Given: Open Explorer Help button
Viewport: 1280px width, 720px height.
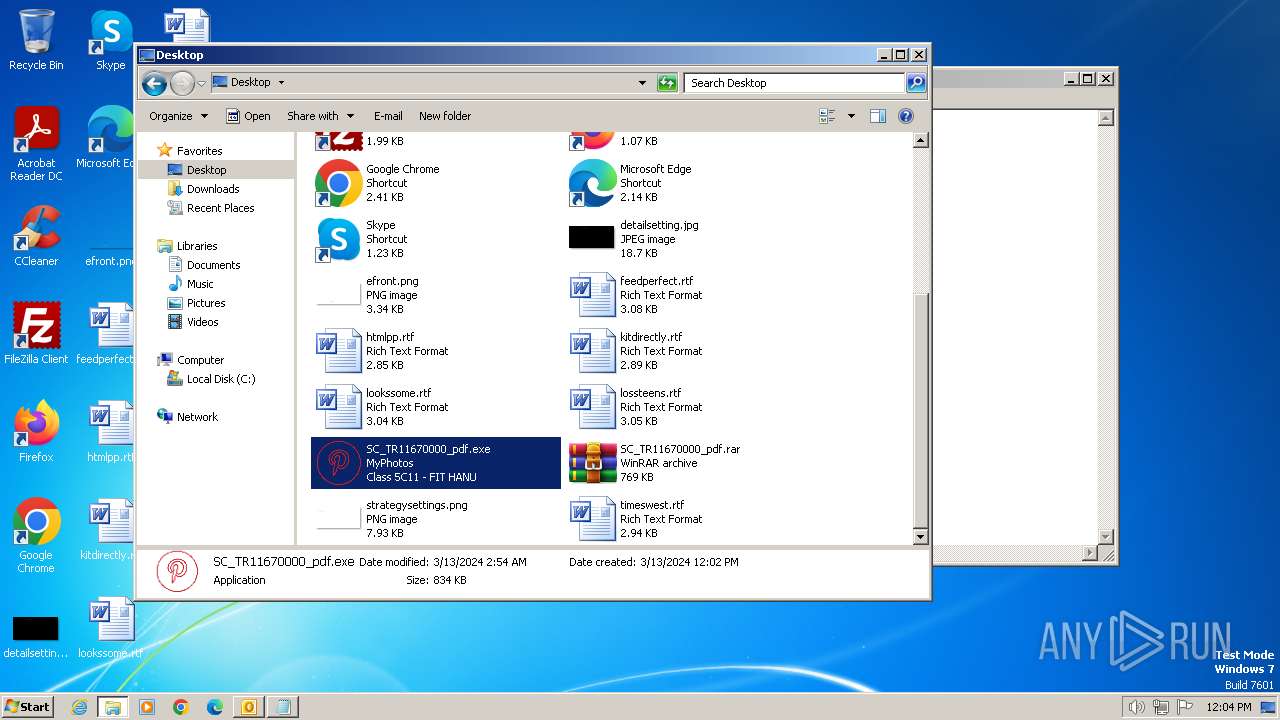Looking at the screenshot, I should (906, 116).
